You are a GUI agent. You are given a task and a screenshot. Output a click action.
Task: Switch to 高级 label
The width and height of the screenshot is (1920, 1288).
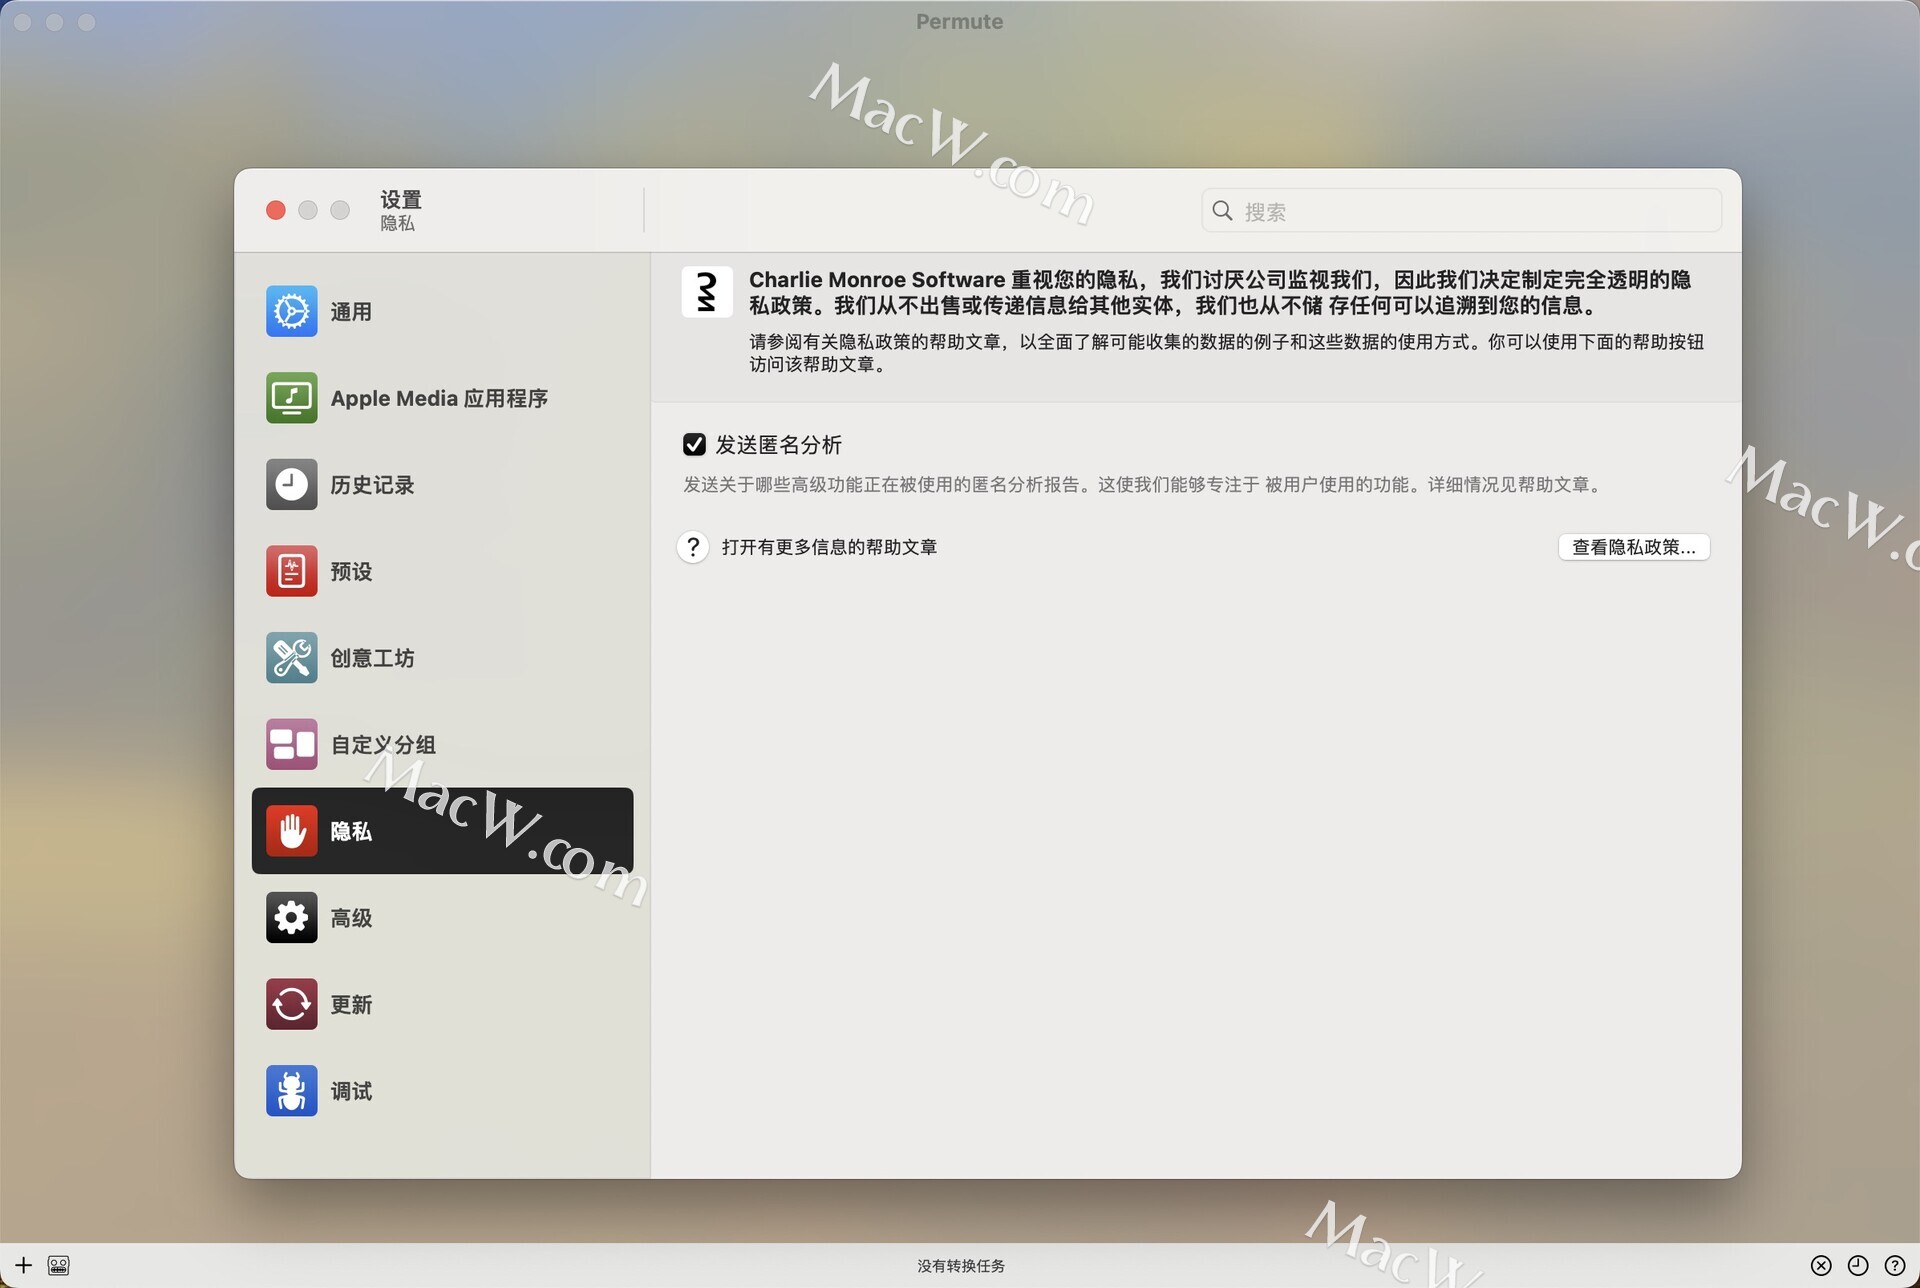pyautogui.click(x=351, y=918)
